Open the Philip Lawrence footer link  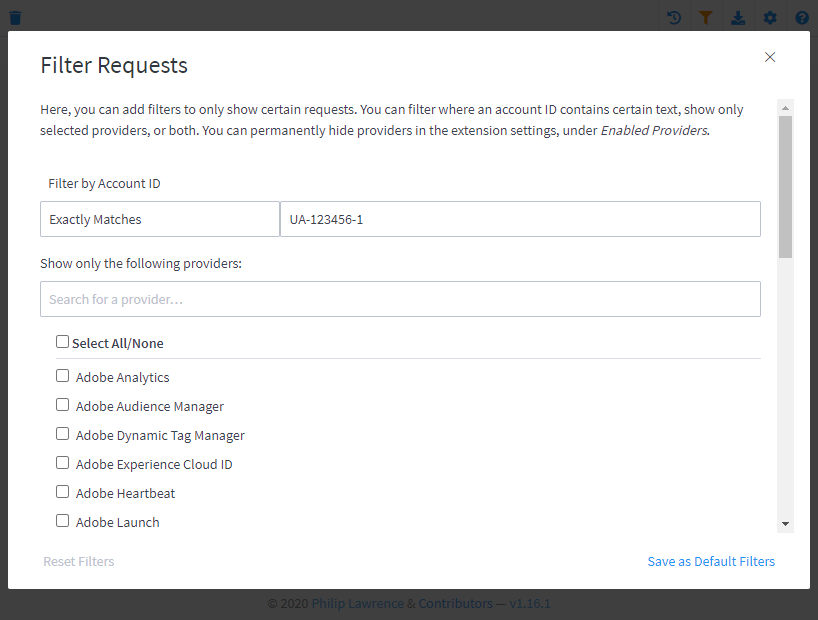click(357, 604)
